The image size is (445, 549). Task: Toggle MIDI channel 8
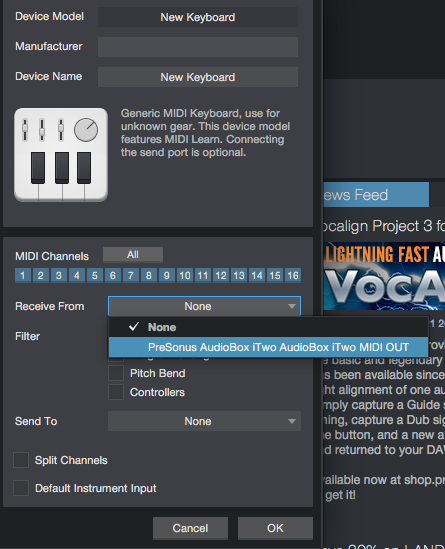[149, 276]
